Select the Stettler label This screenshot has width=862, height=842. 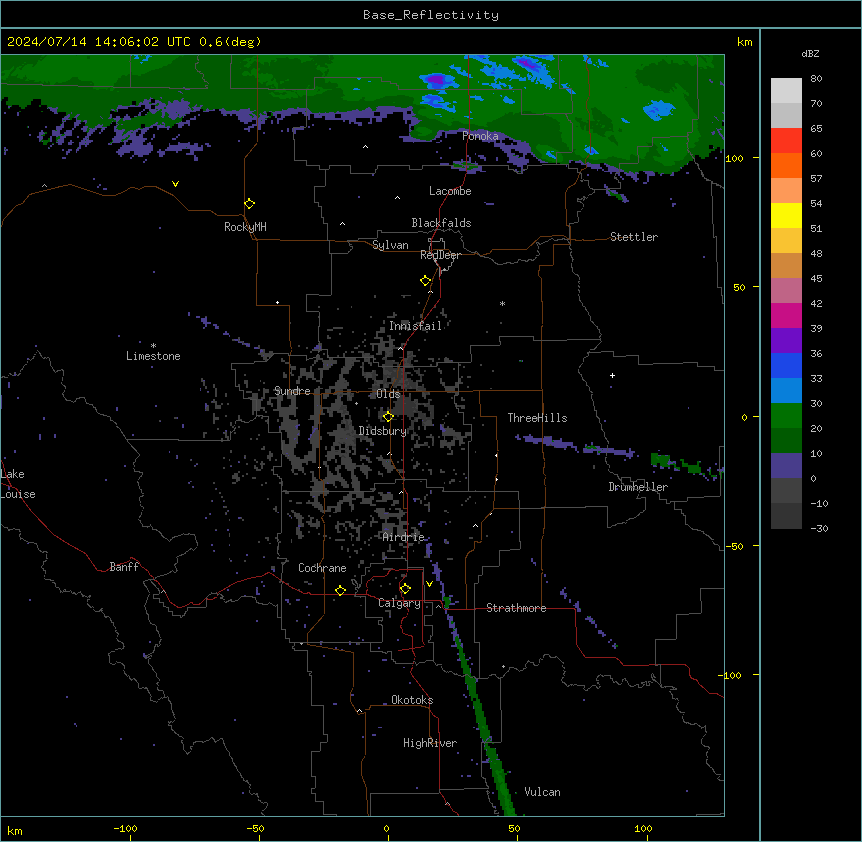(x=634, y=237)
